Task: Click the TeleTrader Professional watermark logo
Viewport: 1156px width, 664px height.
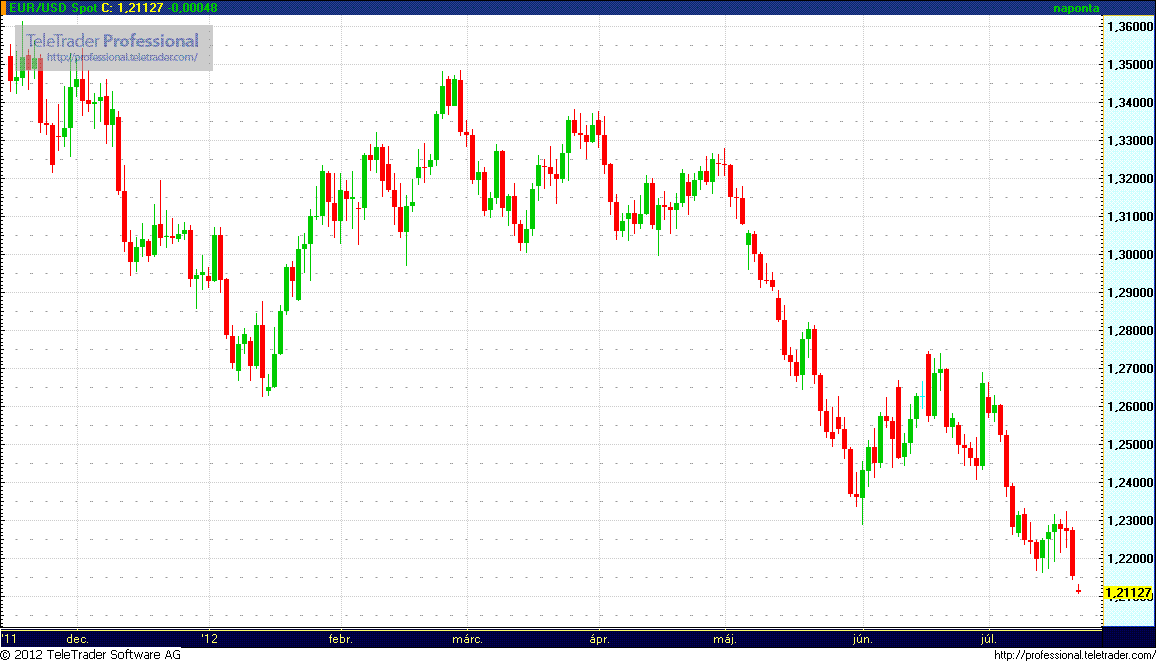Action: pos(112,41)
